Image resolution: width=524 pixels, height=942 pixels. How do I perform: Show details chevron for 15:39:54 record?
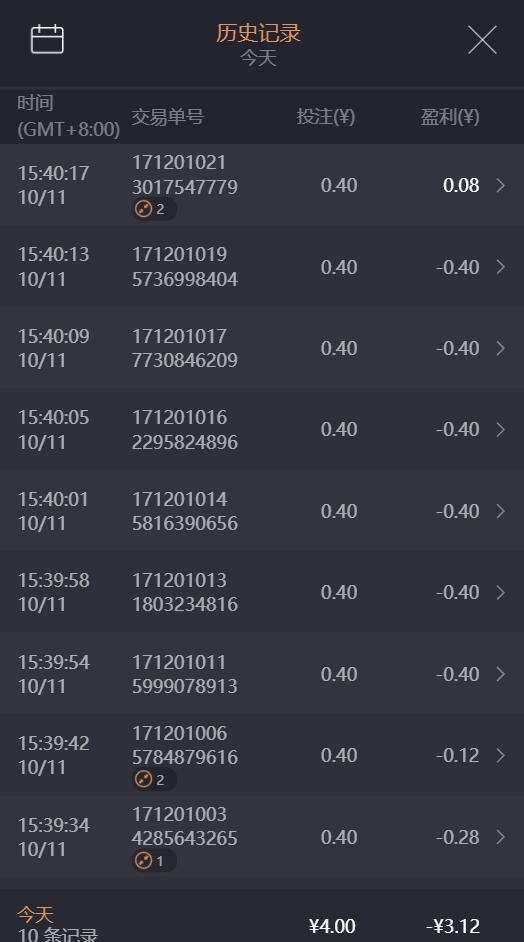point(501,674)
